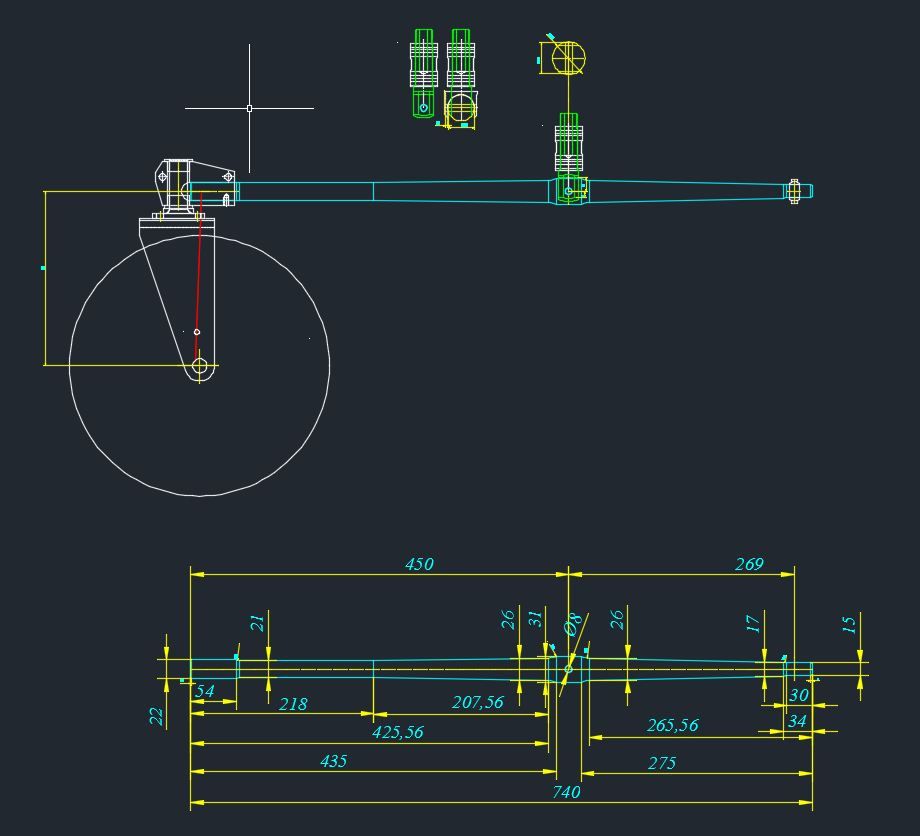
Task: Pick the 435 dimension label
Action: point(333,761)
